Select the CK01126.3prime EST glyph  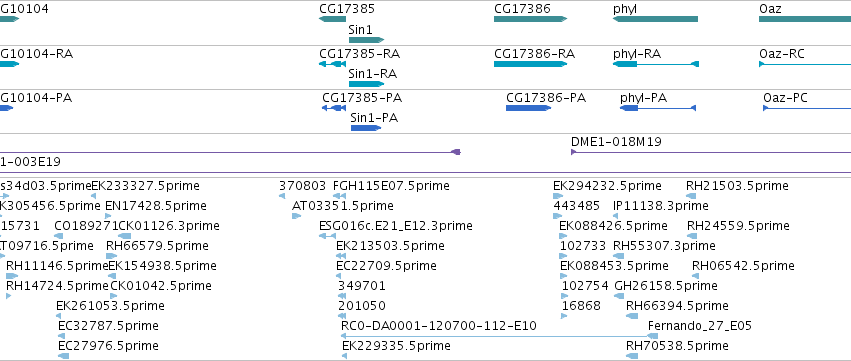point(124,236)
